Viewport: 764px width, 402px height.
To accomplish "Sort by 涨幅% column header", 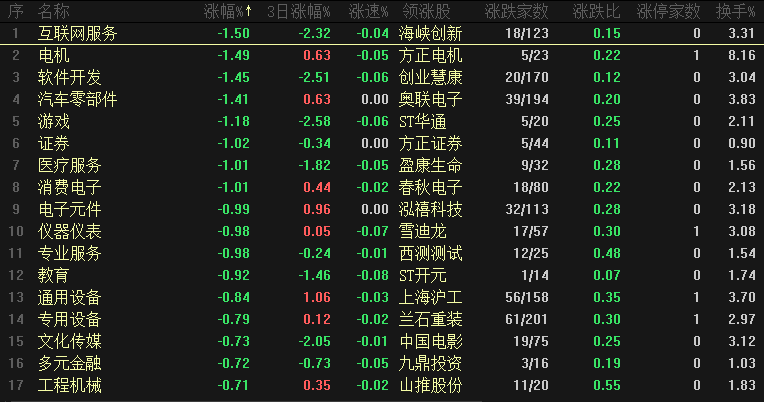I will pyautogui.click(x=227, y=11).
